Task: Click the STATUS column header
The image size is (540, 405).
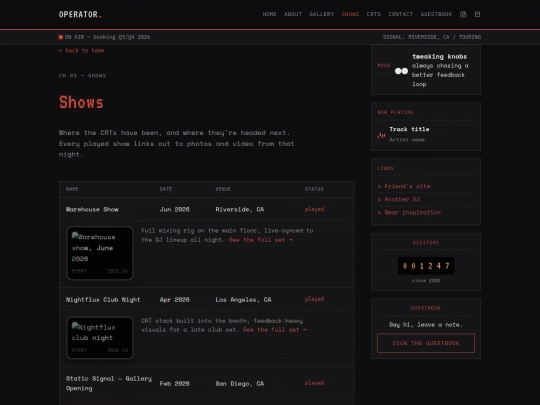Action: pyautogui.click(x=314, y=189)
